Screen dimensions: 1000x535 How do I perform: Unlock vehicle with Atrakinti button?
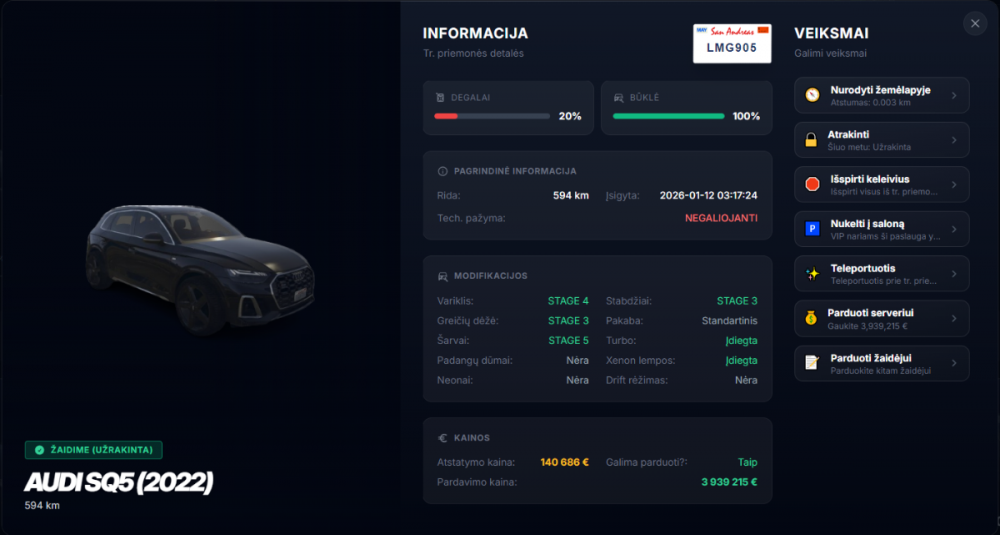click(881, 140)
